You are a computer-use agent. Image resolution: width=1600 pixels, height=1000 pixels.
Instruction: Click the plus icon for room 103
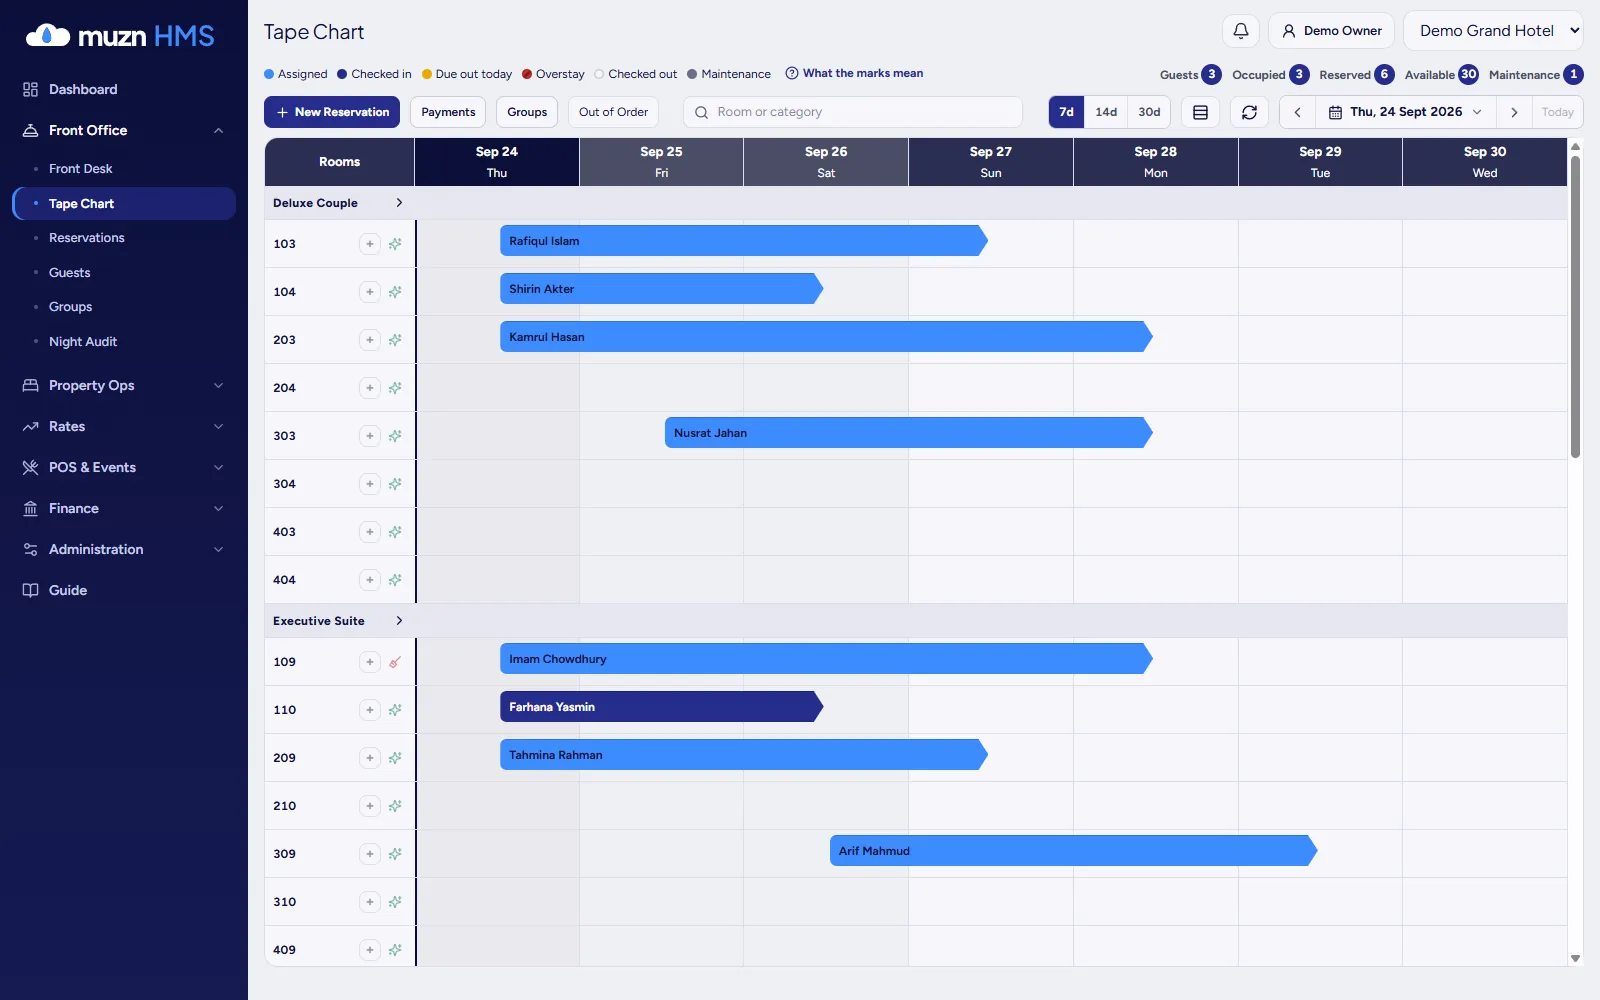click(370, 244)
